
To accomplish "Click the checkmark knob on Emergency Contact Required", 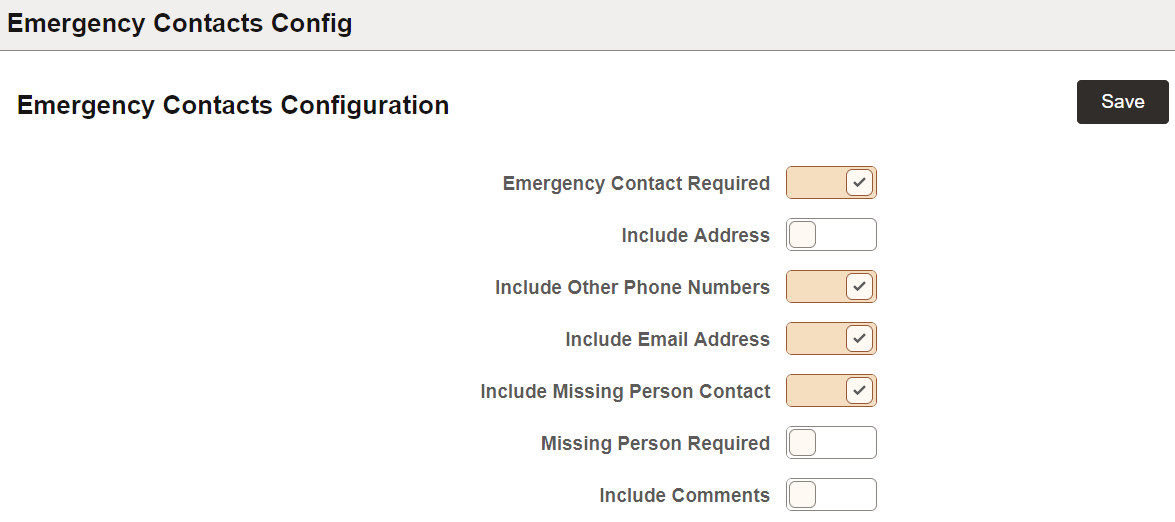I will (x=859, y=183).
